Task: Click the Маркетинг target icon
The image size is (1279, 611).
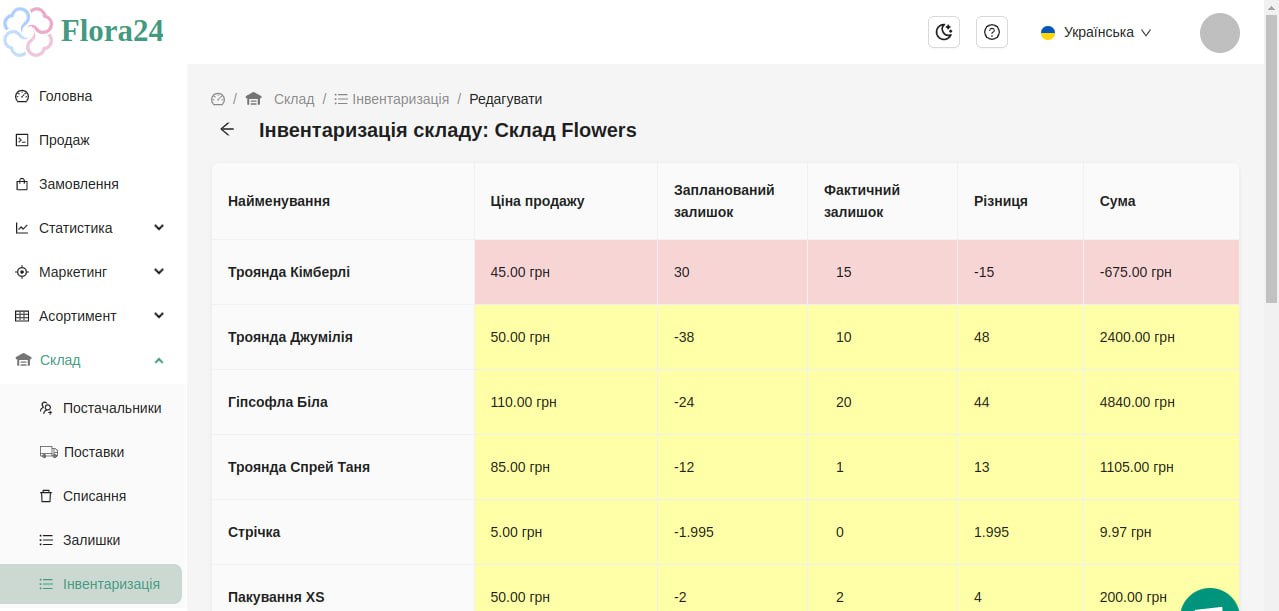Action: pos(22,272)
